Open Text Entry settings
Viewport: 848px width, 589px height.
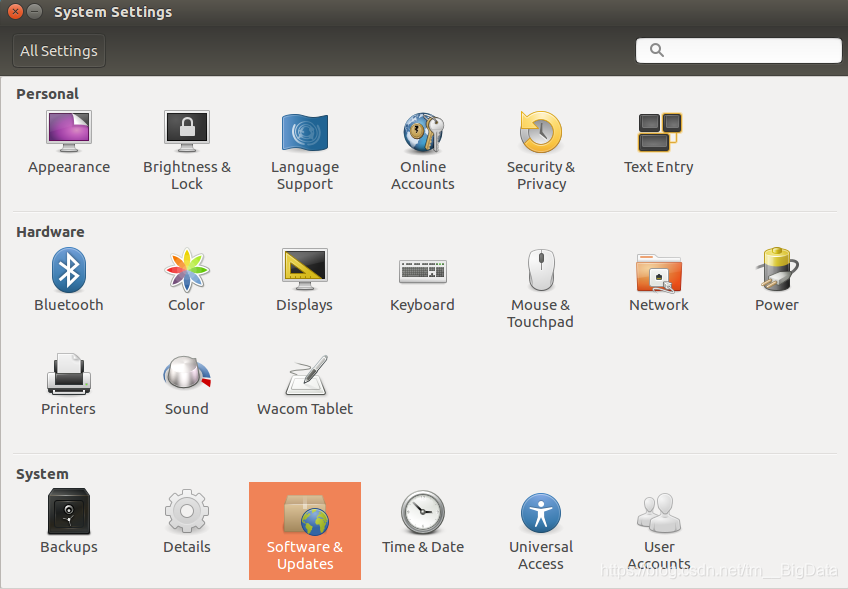(659, 143)
